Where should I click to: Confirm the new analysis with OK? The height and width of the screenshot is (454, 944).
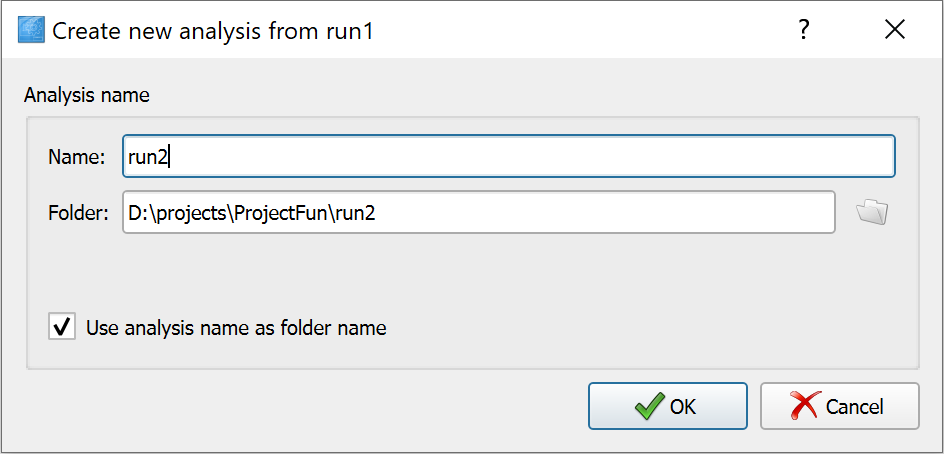point(668,406)
